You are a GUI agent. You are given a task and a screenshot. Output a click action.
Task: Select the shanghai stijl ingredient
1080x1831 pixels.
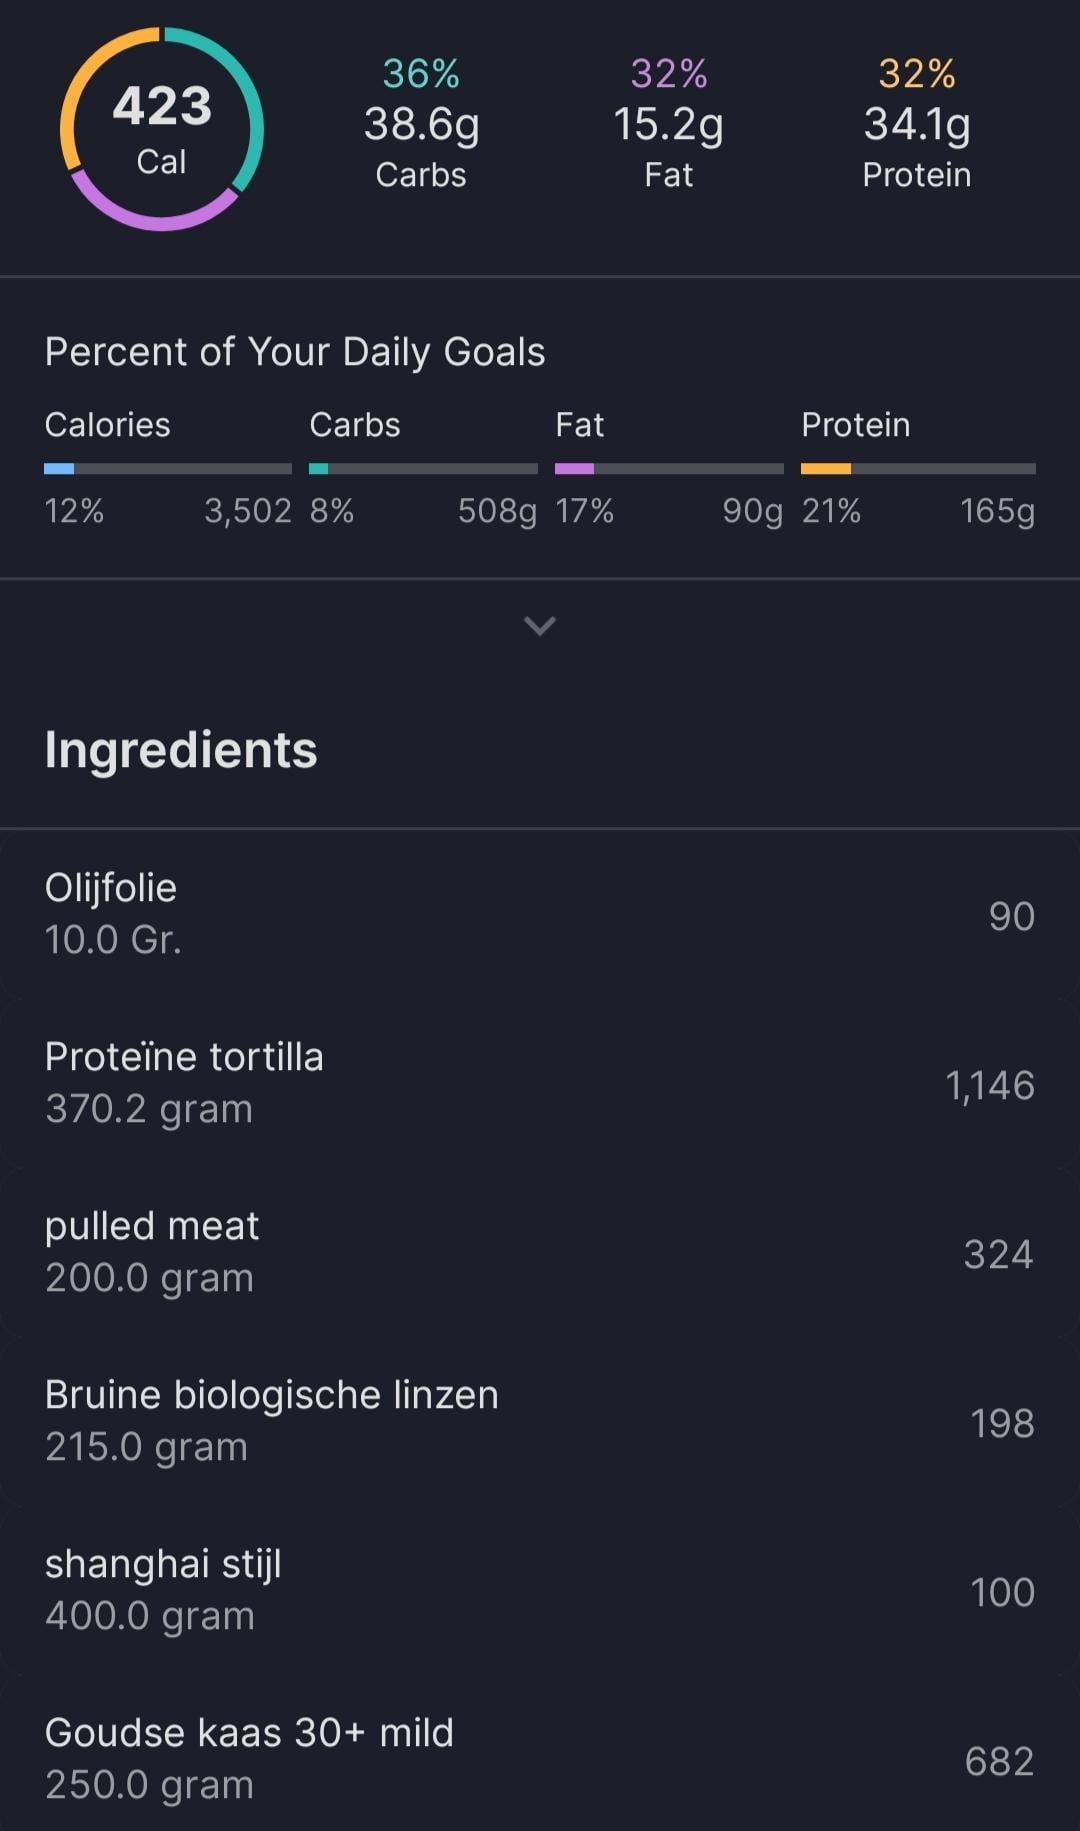tap(540, 1590)
